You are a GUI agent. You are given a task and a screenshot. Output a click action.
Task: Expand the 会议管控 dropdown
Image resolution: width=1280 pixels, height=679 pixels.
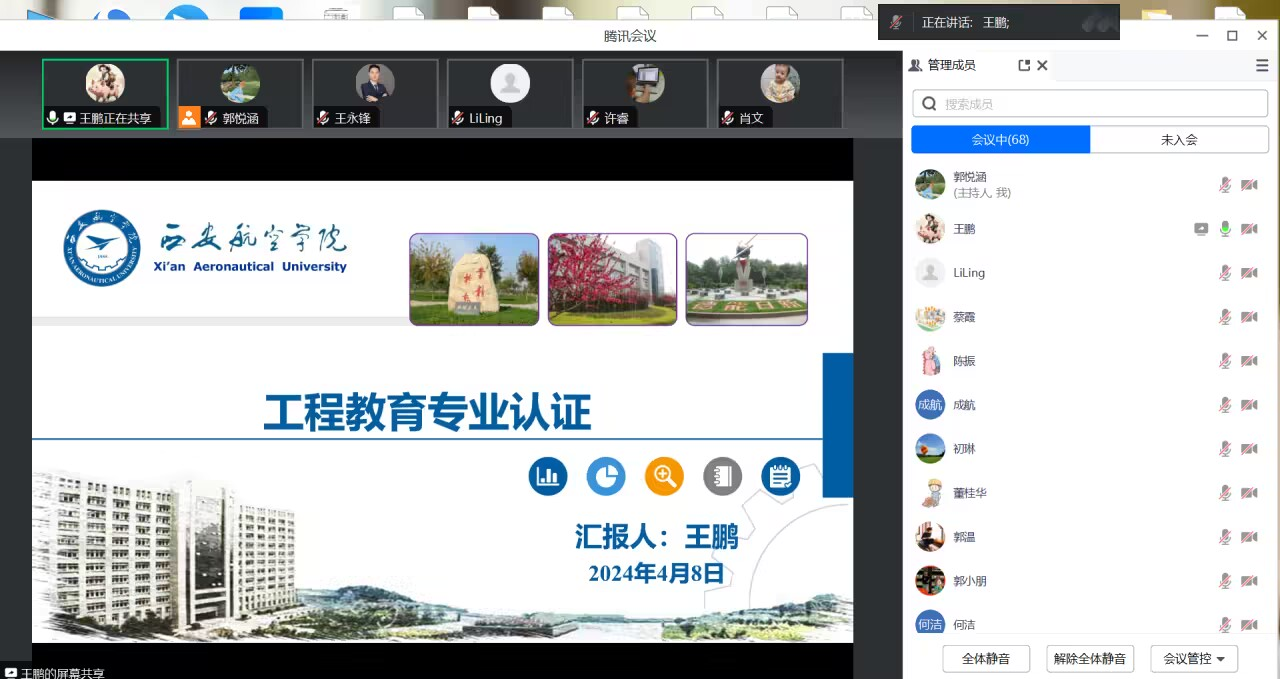[1194, 659]
